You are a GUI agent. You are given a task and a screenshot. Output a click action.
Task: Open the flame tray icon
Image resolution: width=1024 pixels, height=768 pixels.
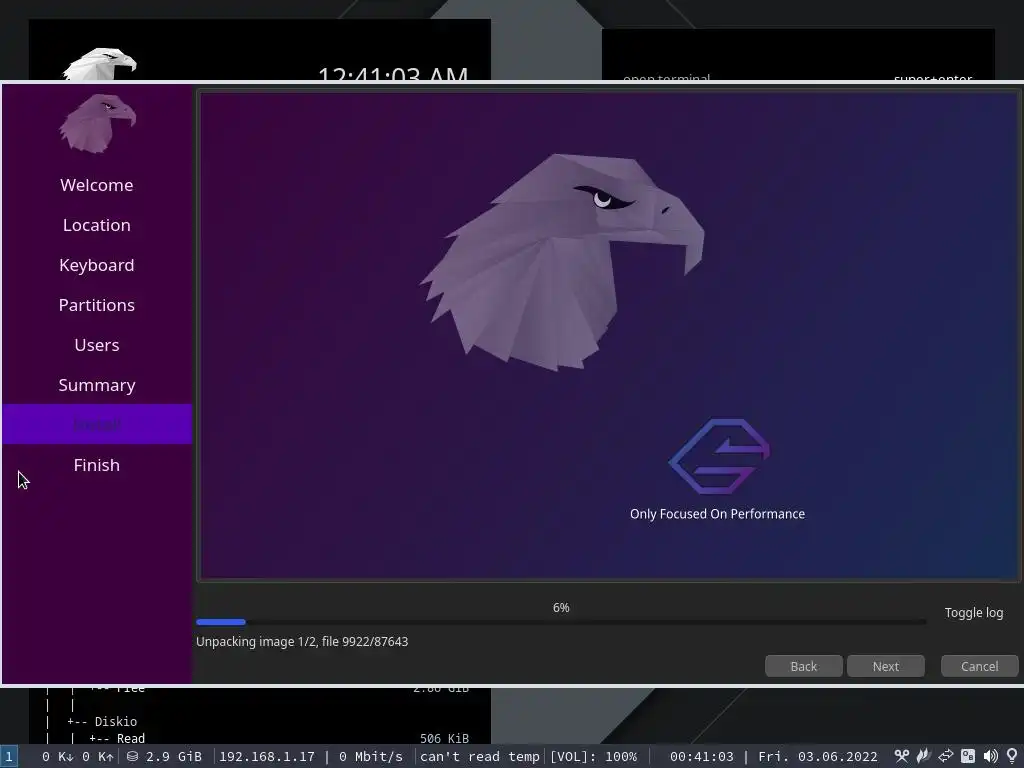(923, 756)
